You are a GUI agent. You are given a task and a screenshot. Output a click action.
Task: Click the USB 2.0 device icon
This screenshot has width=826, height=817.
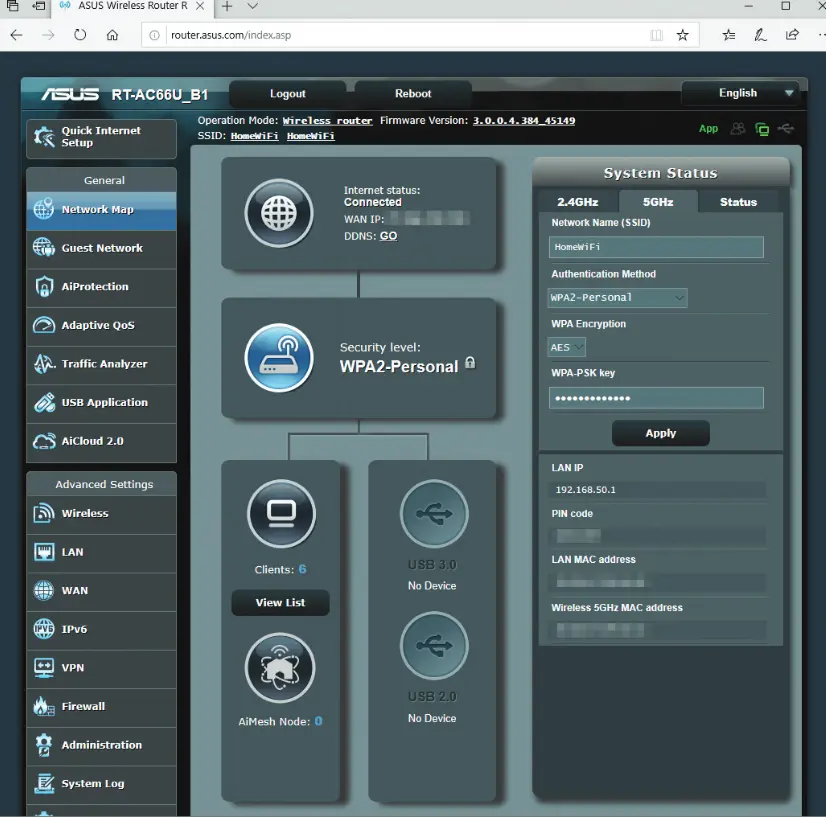433,646
